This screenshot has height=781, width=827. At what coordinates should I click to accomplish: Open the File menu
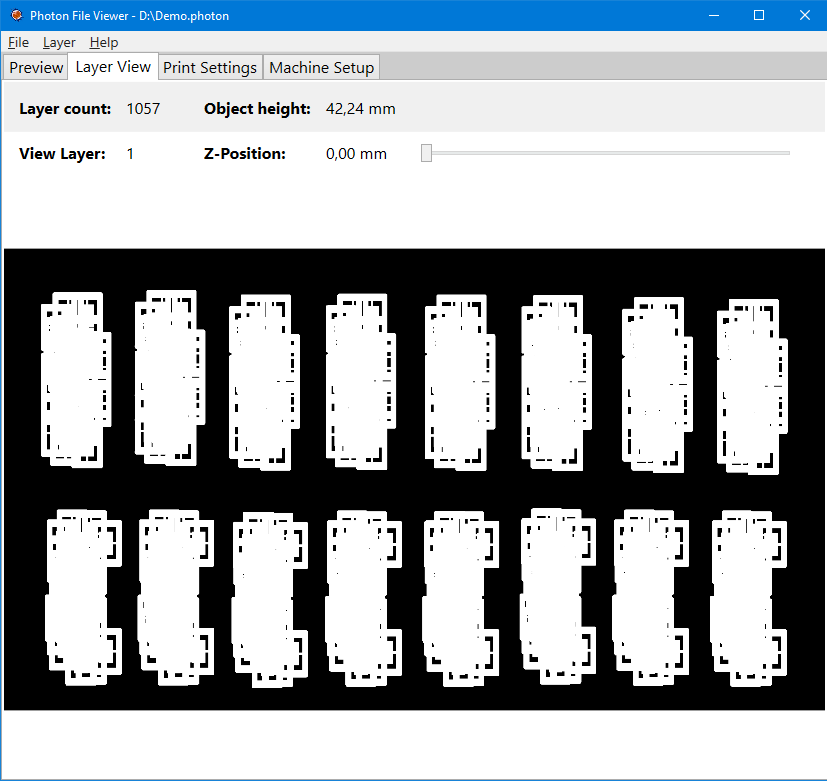[18, 42]
